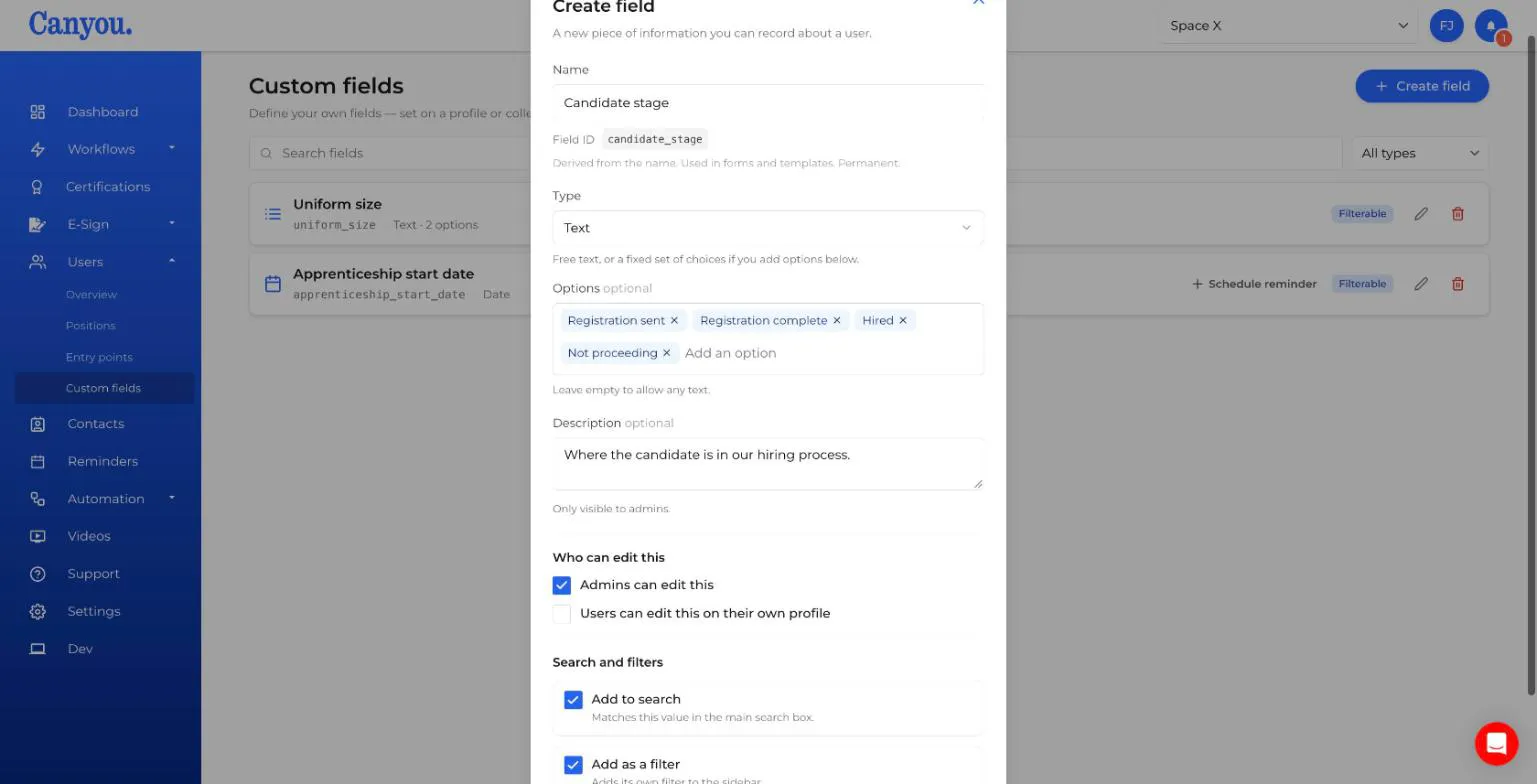1537x784 pixels.
Task: Open the Space X workspace dropdown
Action: (1289, 26)
